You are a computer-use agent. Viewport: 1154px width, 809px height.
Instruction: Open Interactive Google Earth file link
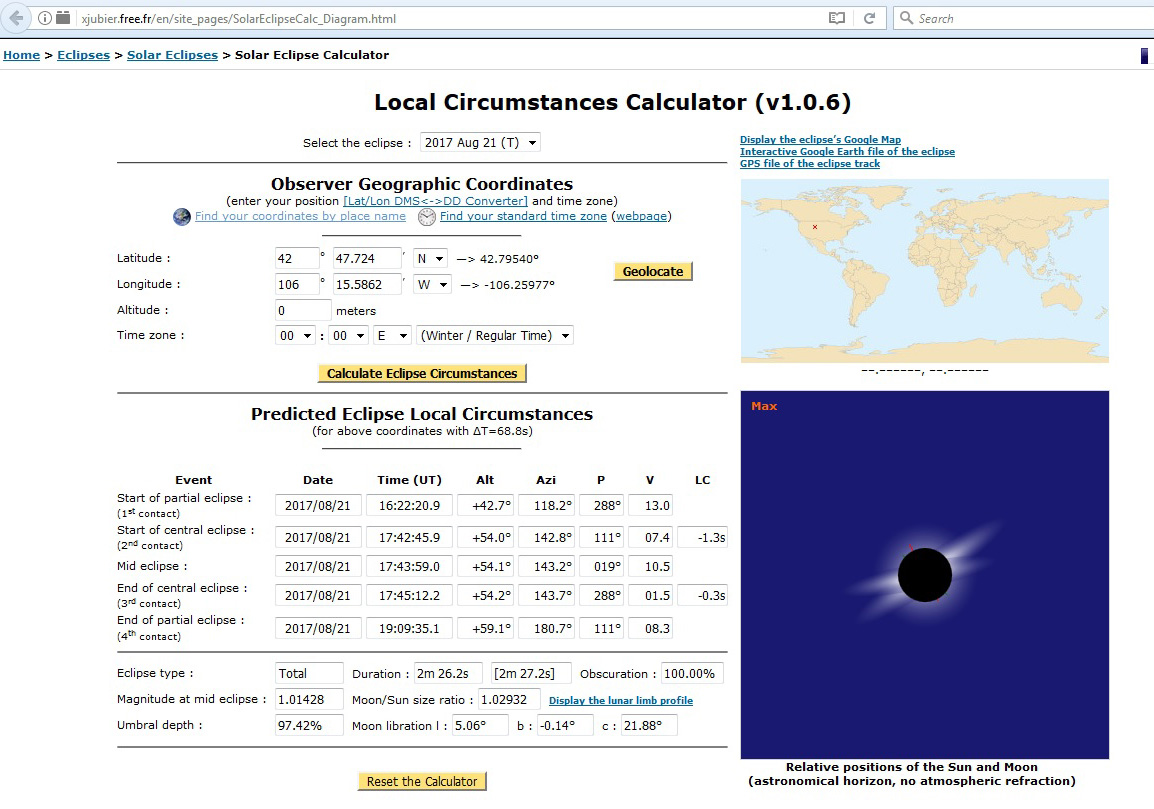coord(847,152)
